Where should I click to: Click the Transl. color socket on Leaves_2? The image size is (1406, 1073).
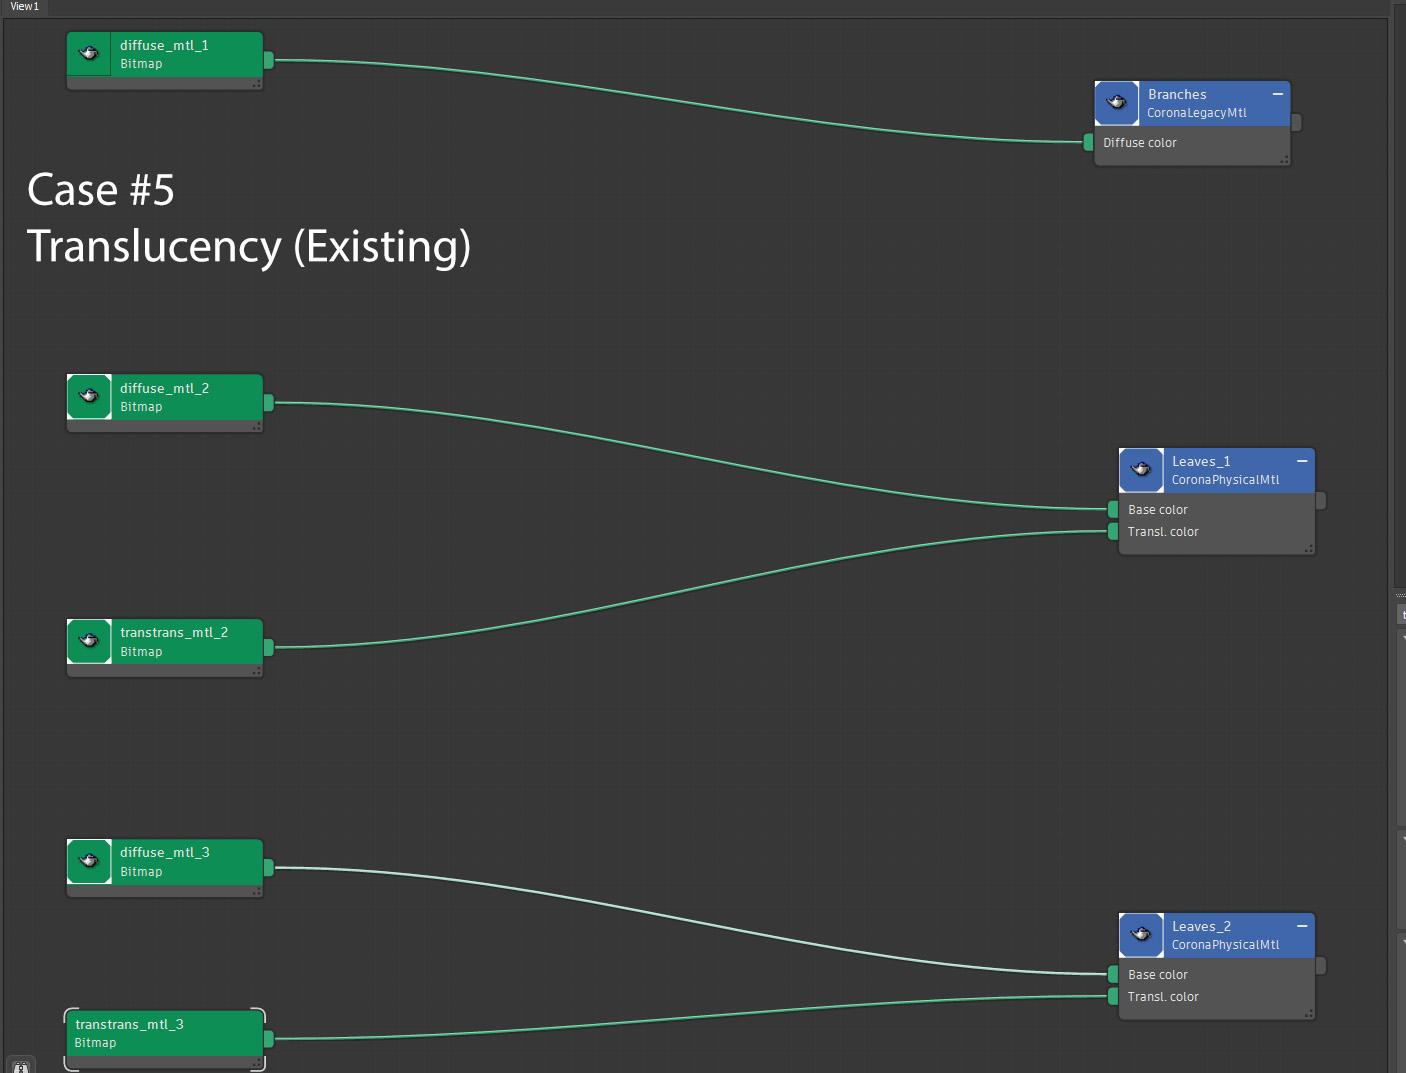(1113, 997)
